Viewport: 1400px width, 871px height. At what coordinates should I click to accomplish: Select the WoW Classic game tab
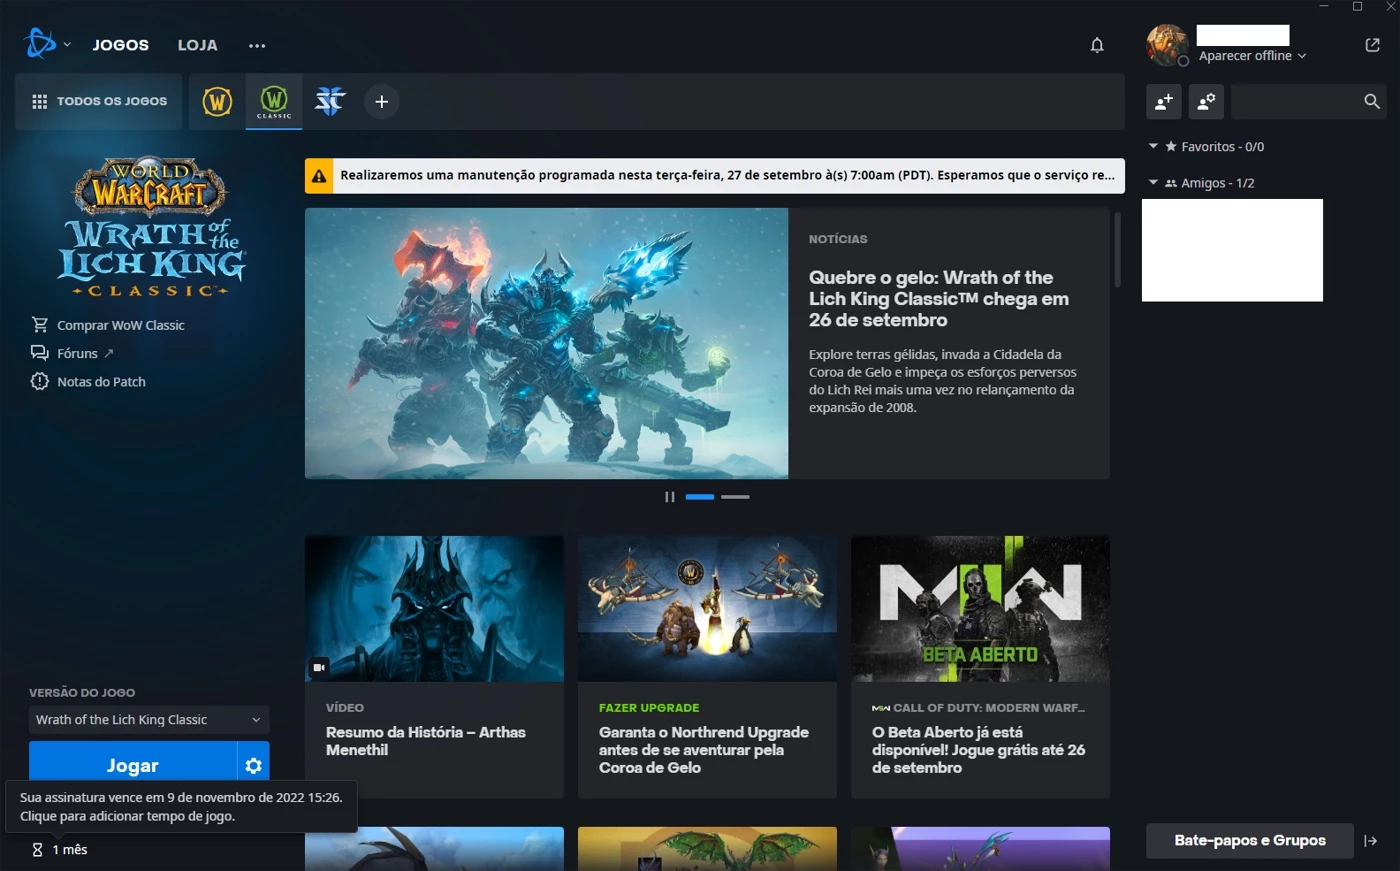tap(274, 101)
